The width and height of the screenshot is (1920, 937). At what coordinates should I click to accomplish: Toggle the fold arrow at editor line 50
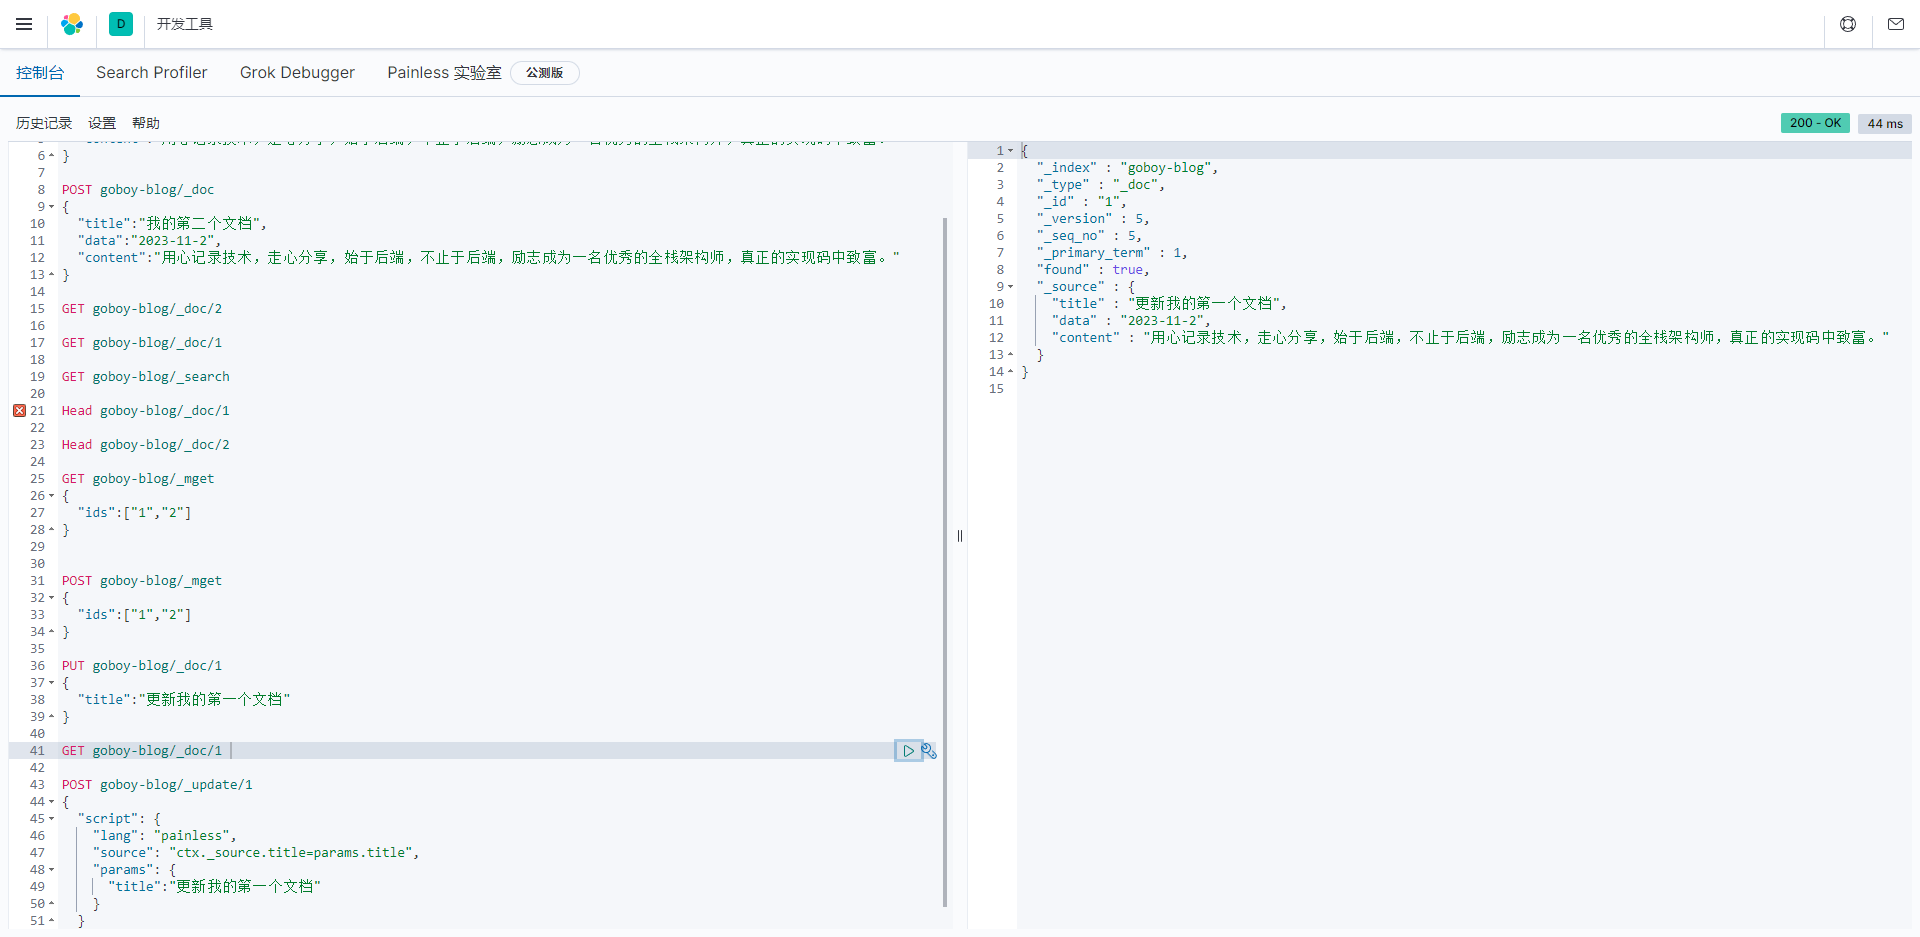[x=52, y=904]
